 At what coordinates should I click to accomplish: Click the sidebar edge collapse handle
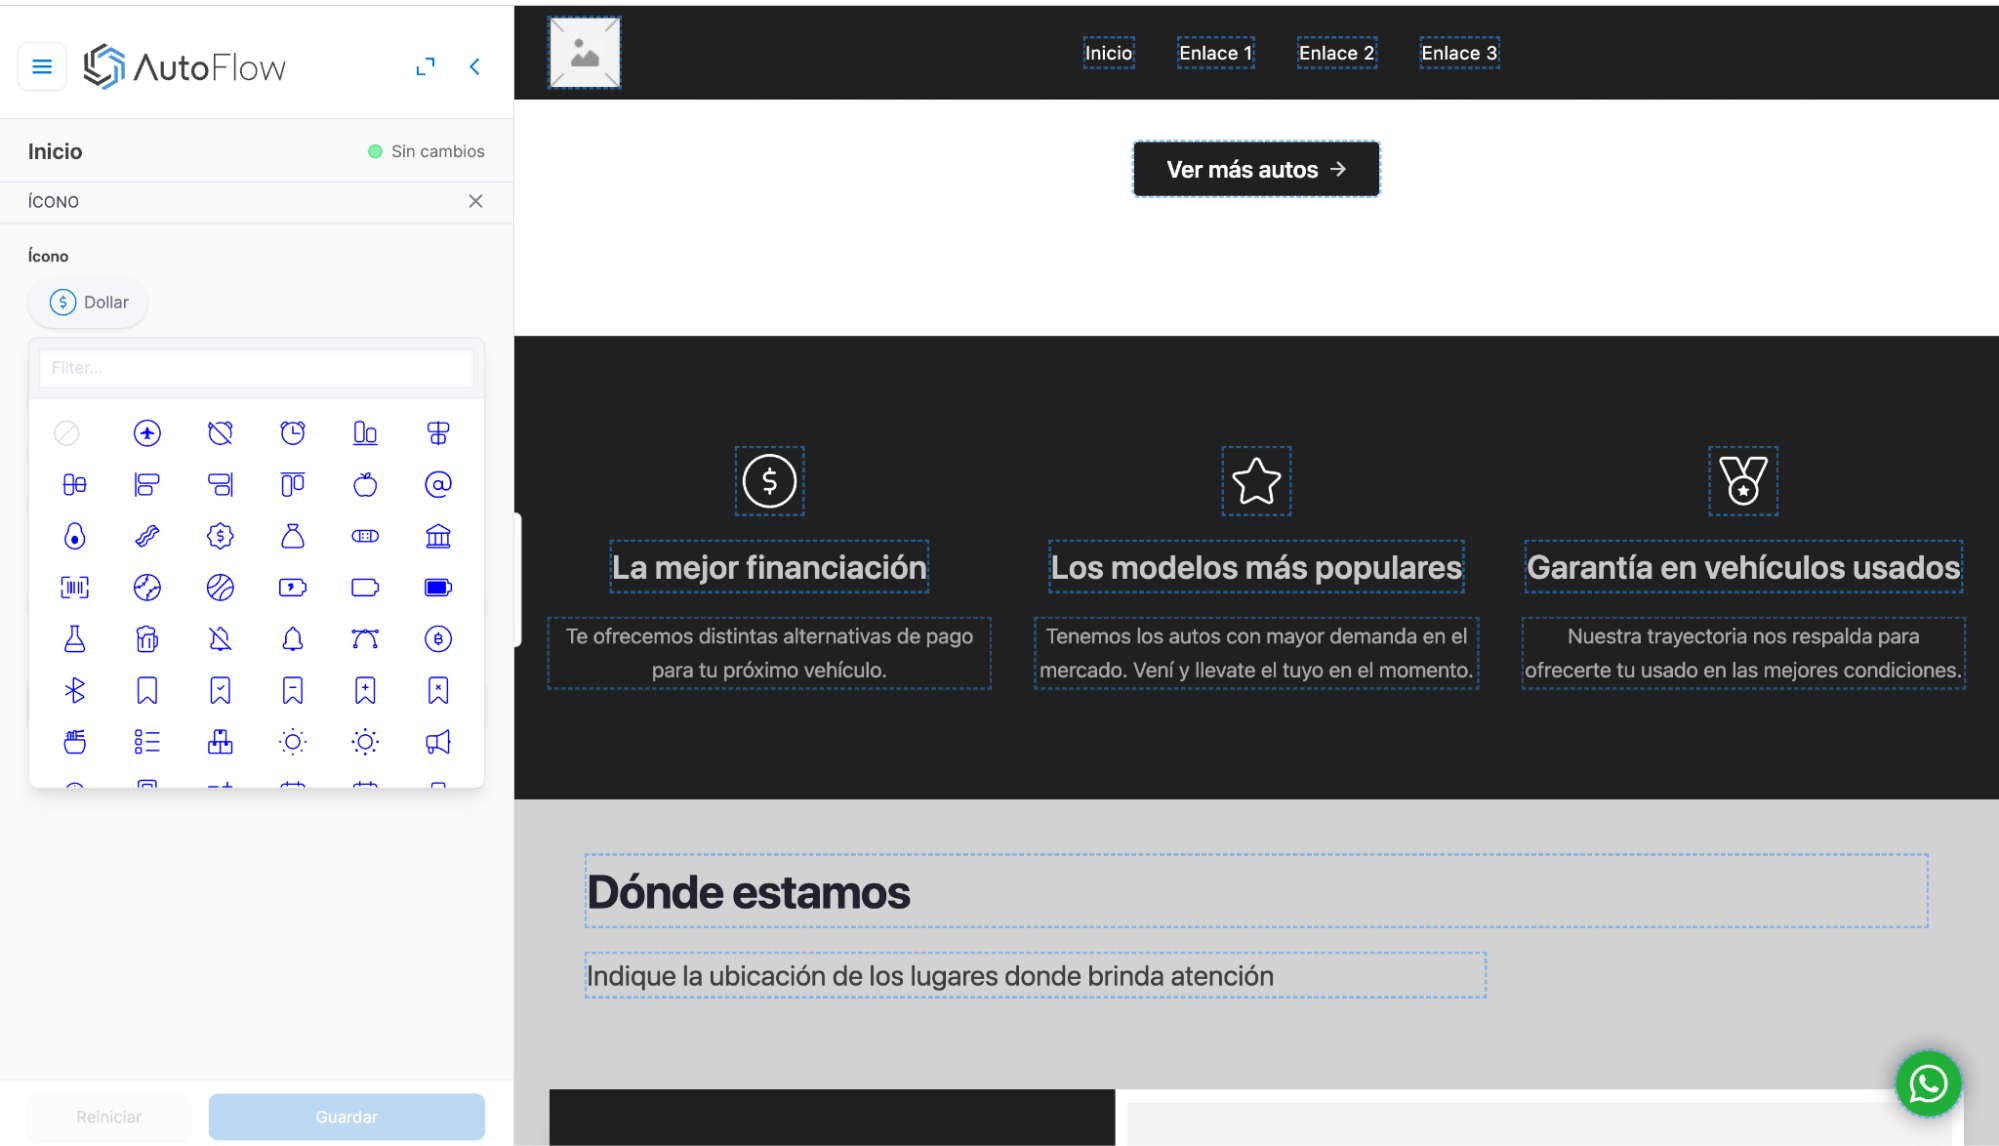[x=517, y=580]
